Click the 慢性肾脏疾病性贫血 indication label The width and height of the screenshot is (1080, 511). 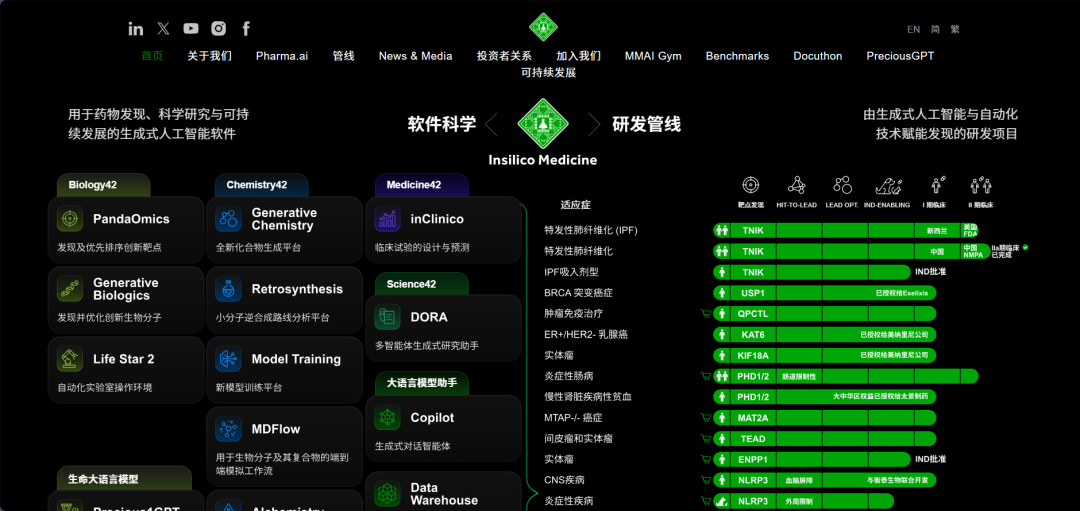(x=588, y=397)
